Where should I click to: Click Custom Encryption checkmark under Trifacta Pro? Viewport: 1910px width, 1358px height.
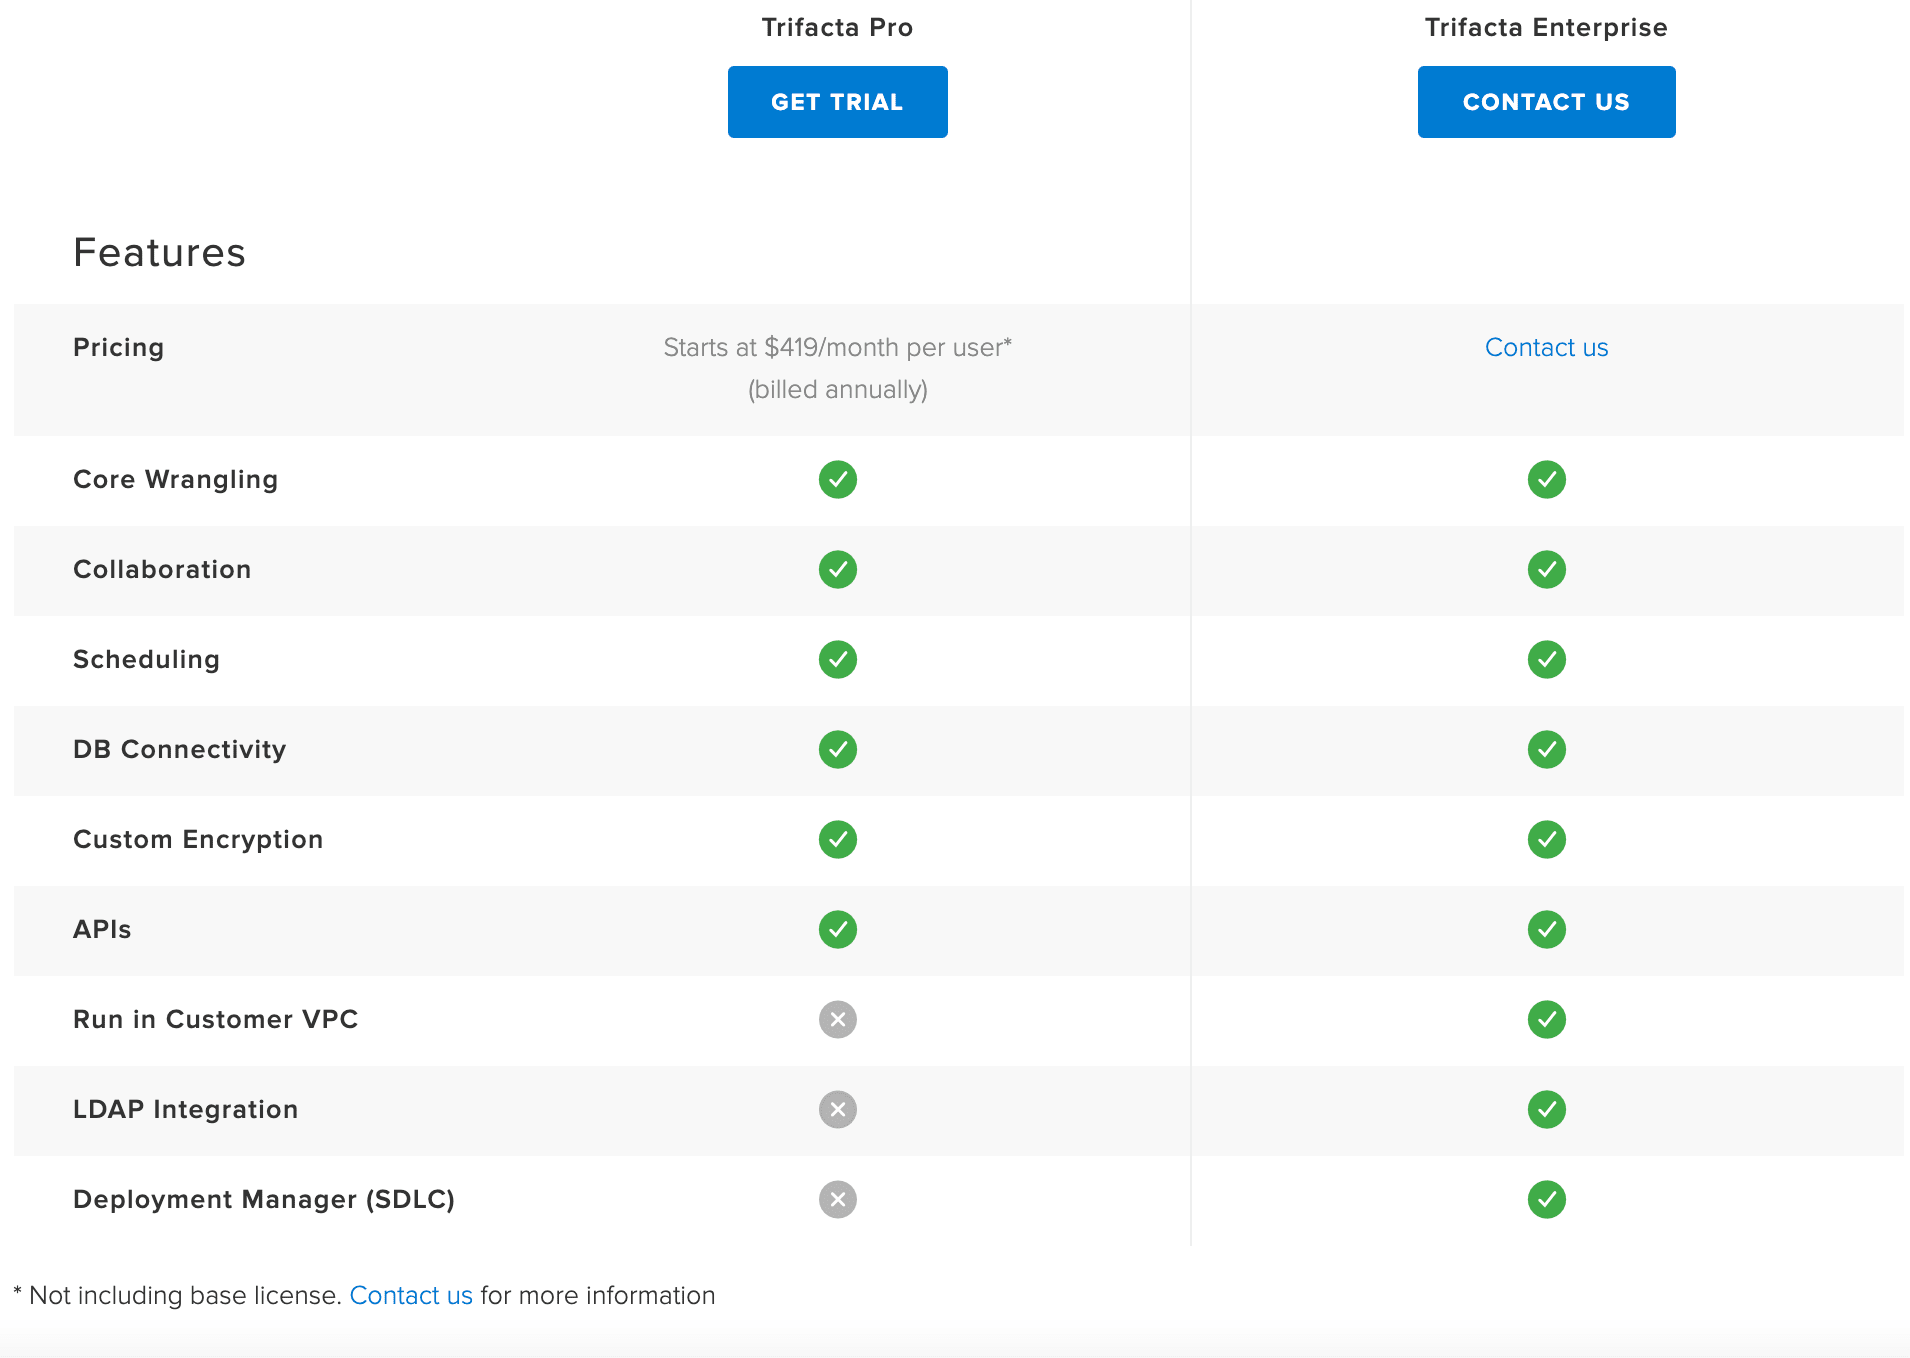click(838, 840)
